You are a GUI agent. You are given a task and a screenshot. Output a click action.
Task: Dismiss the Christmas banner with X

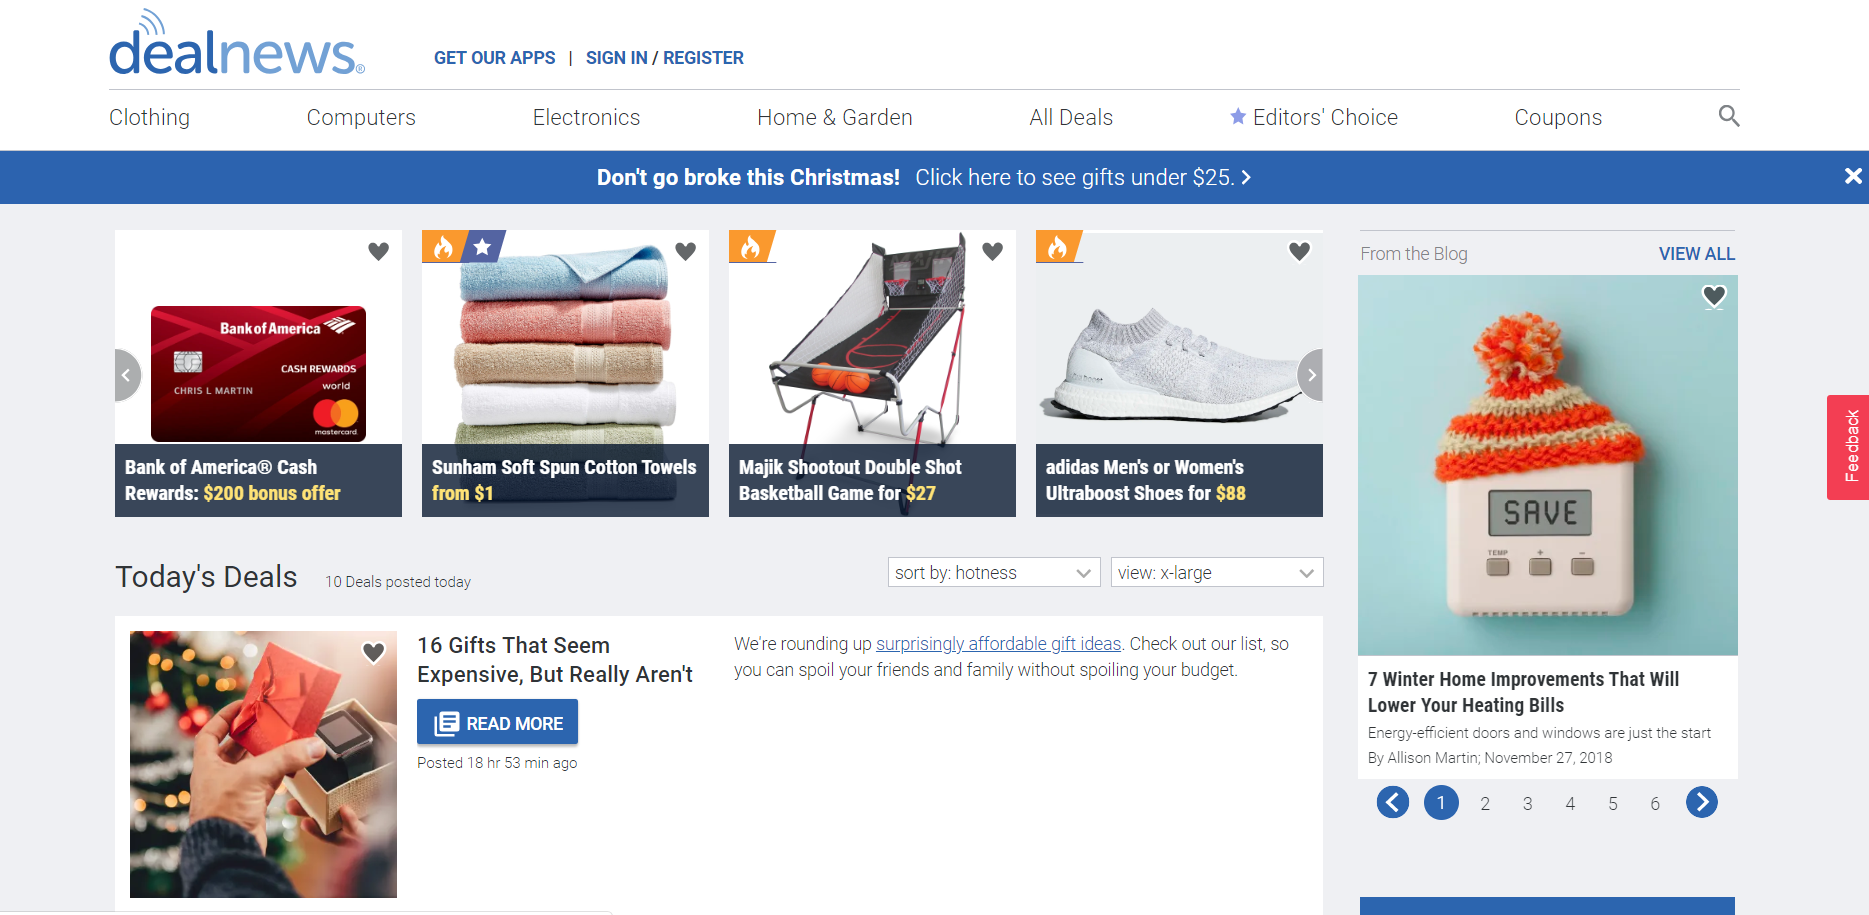tap(1853, 176)
